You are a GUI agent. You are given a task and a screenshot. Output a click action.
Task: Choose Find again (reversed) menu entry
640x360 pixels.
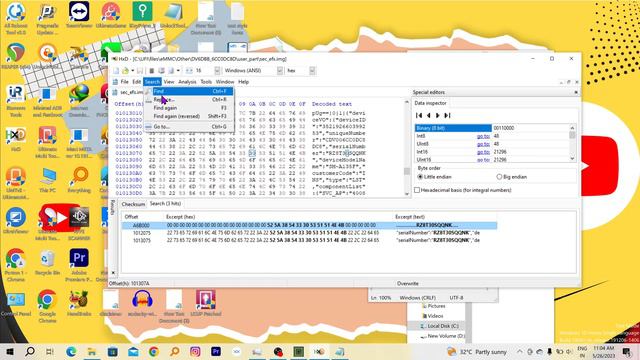point(189,116)
